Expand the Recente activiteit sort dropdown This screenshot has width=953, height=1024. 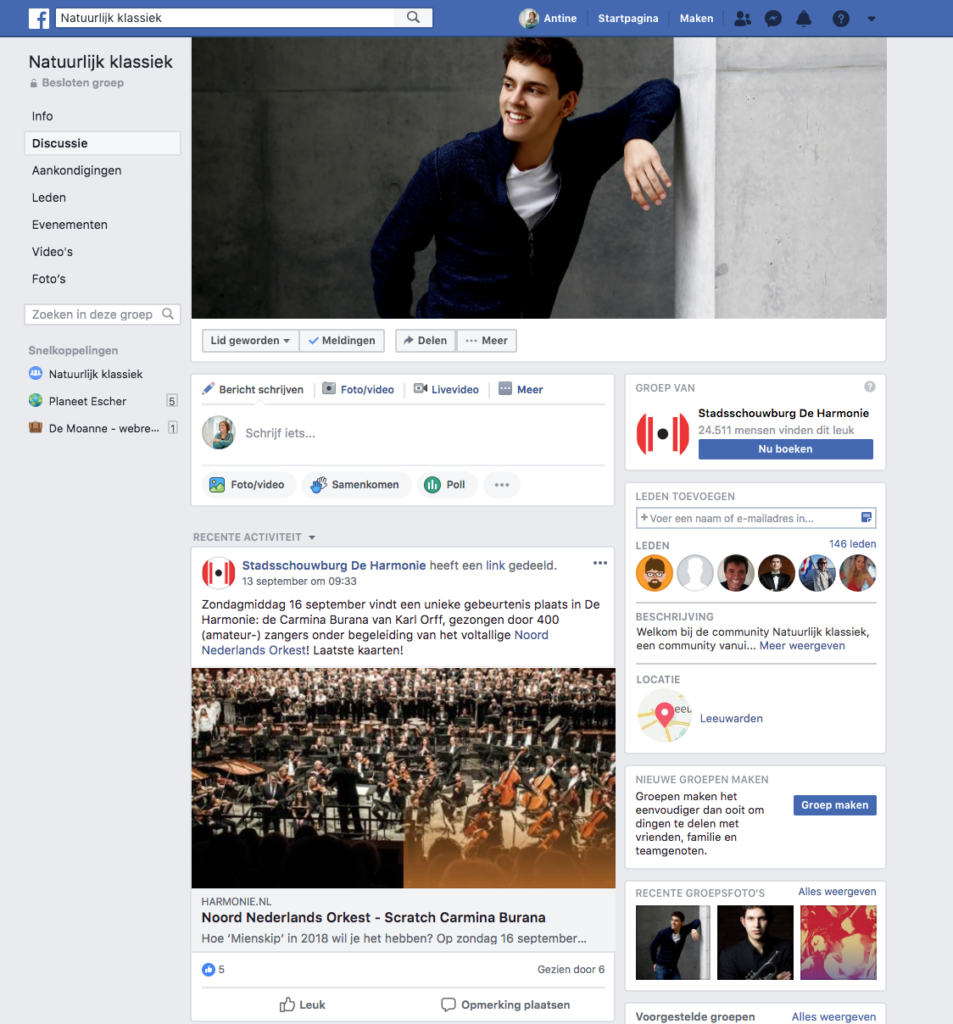click(x=312, y=538)
